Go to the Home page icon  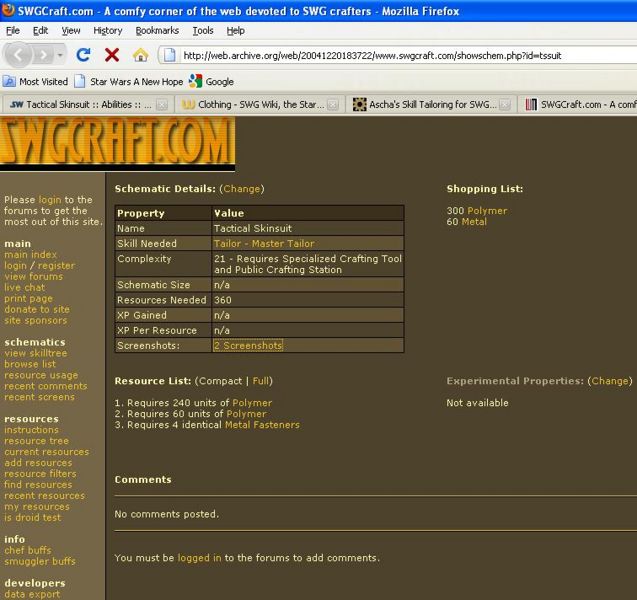click(140, 55)
